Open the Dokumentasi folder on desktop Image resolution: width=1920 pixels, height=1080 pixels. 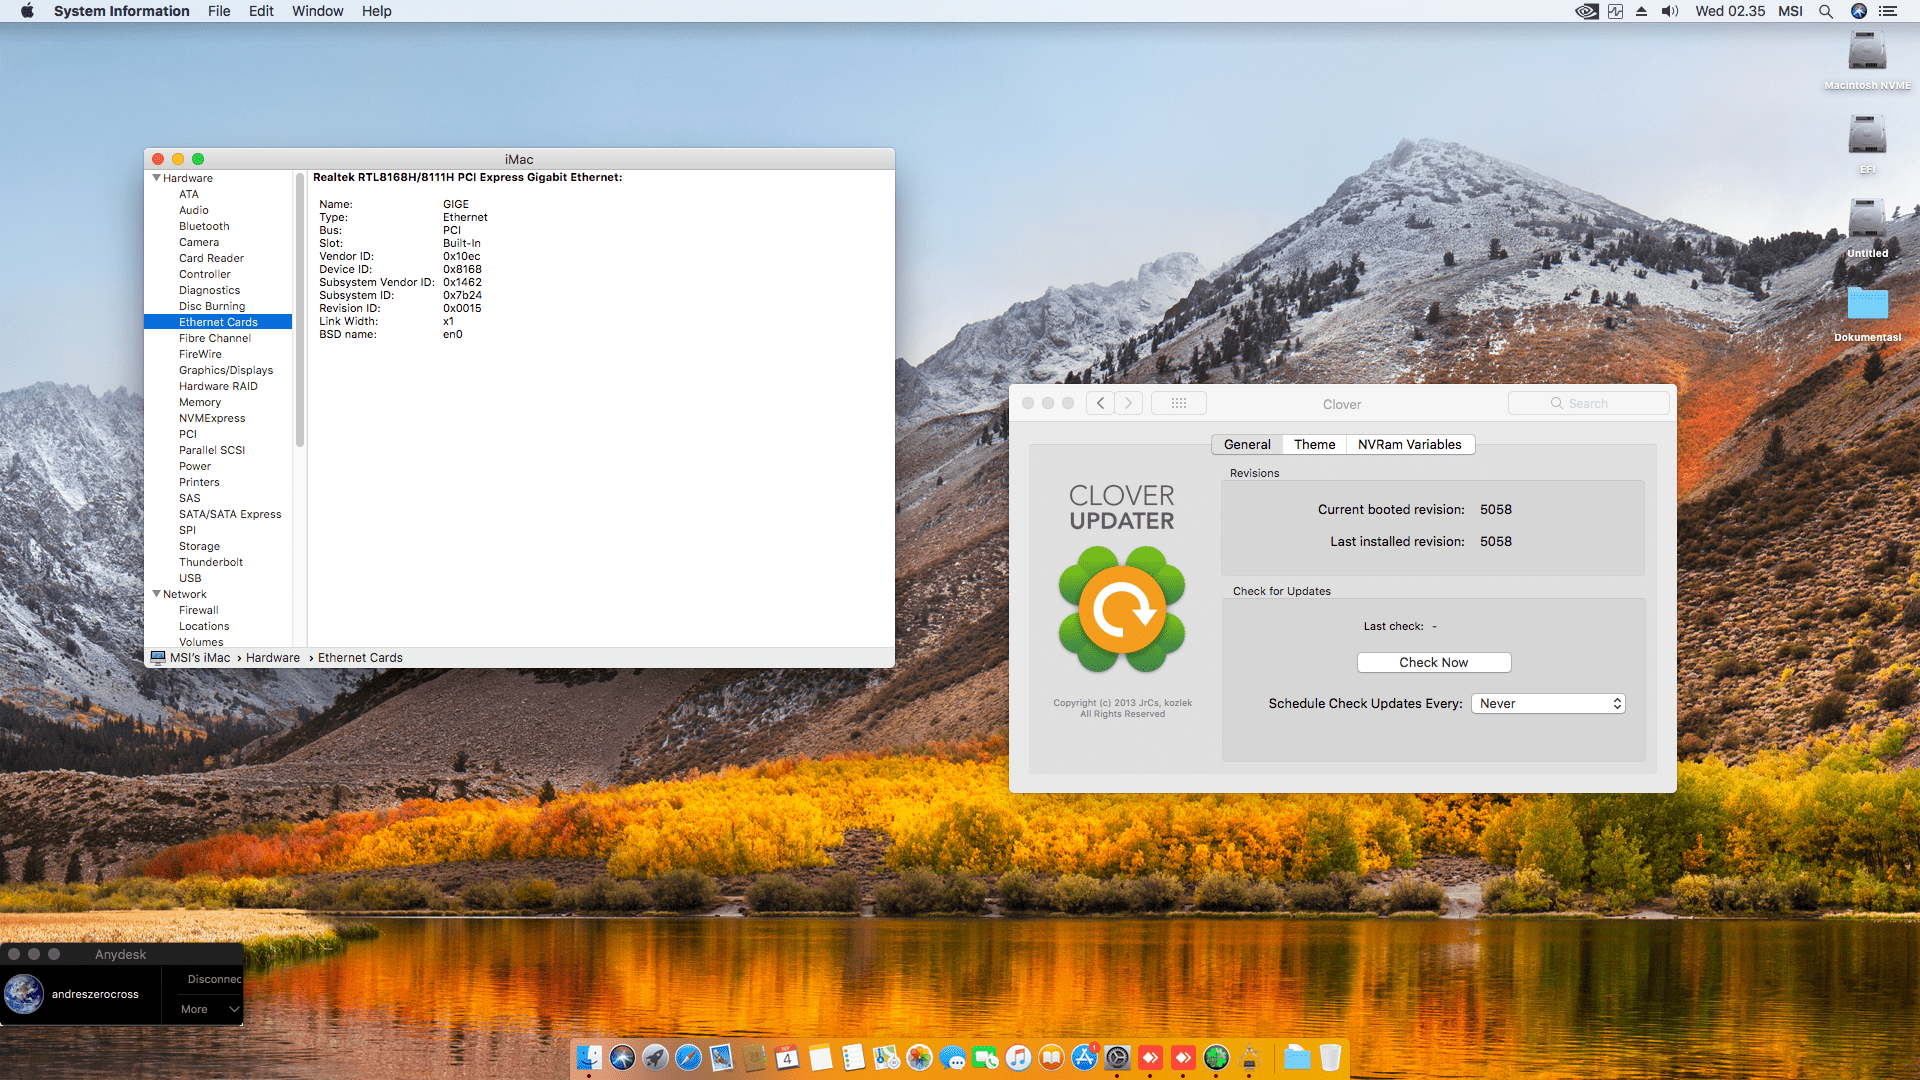pyautogui.click(x=1866, y=305)
